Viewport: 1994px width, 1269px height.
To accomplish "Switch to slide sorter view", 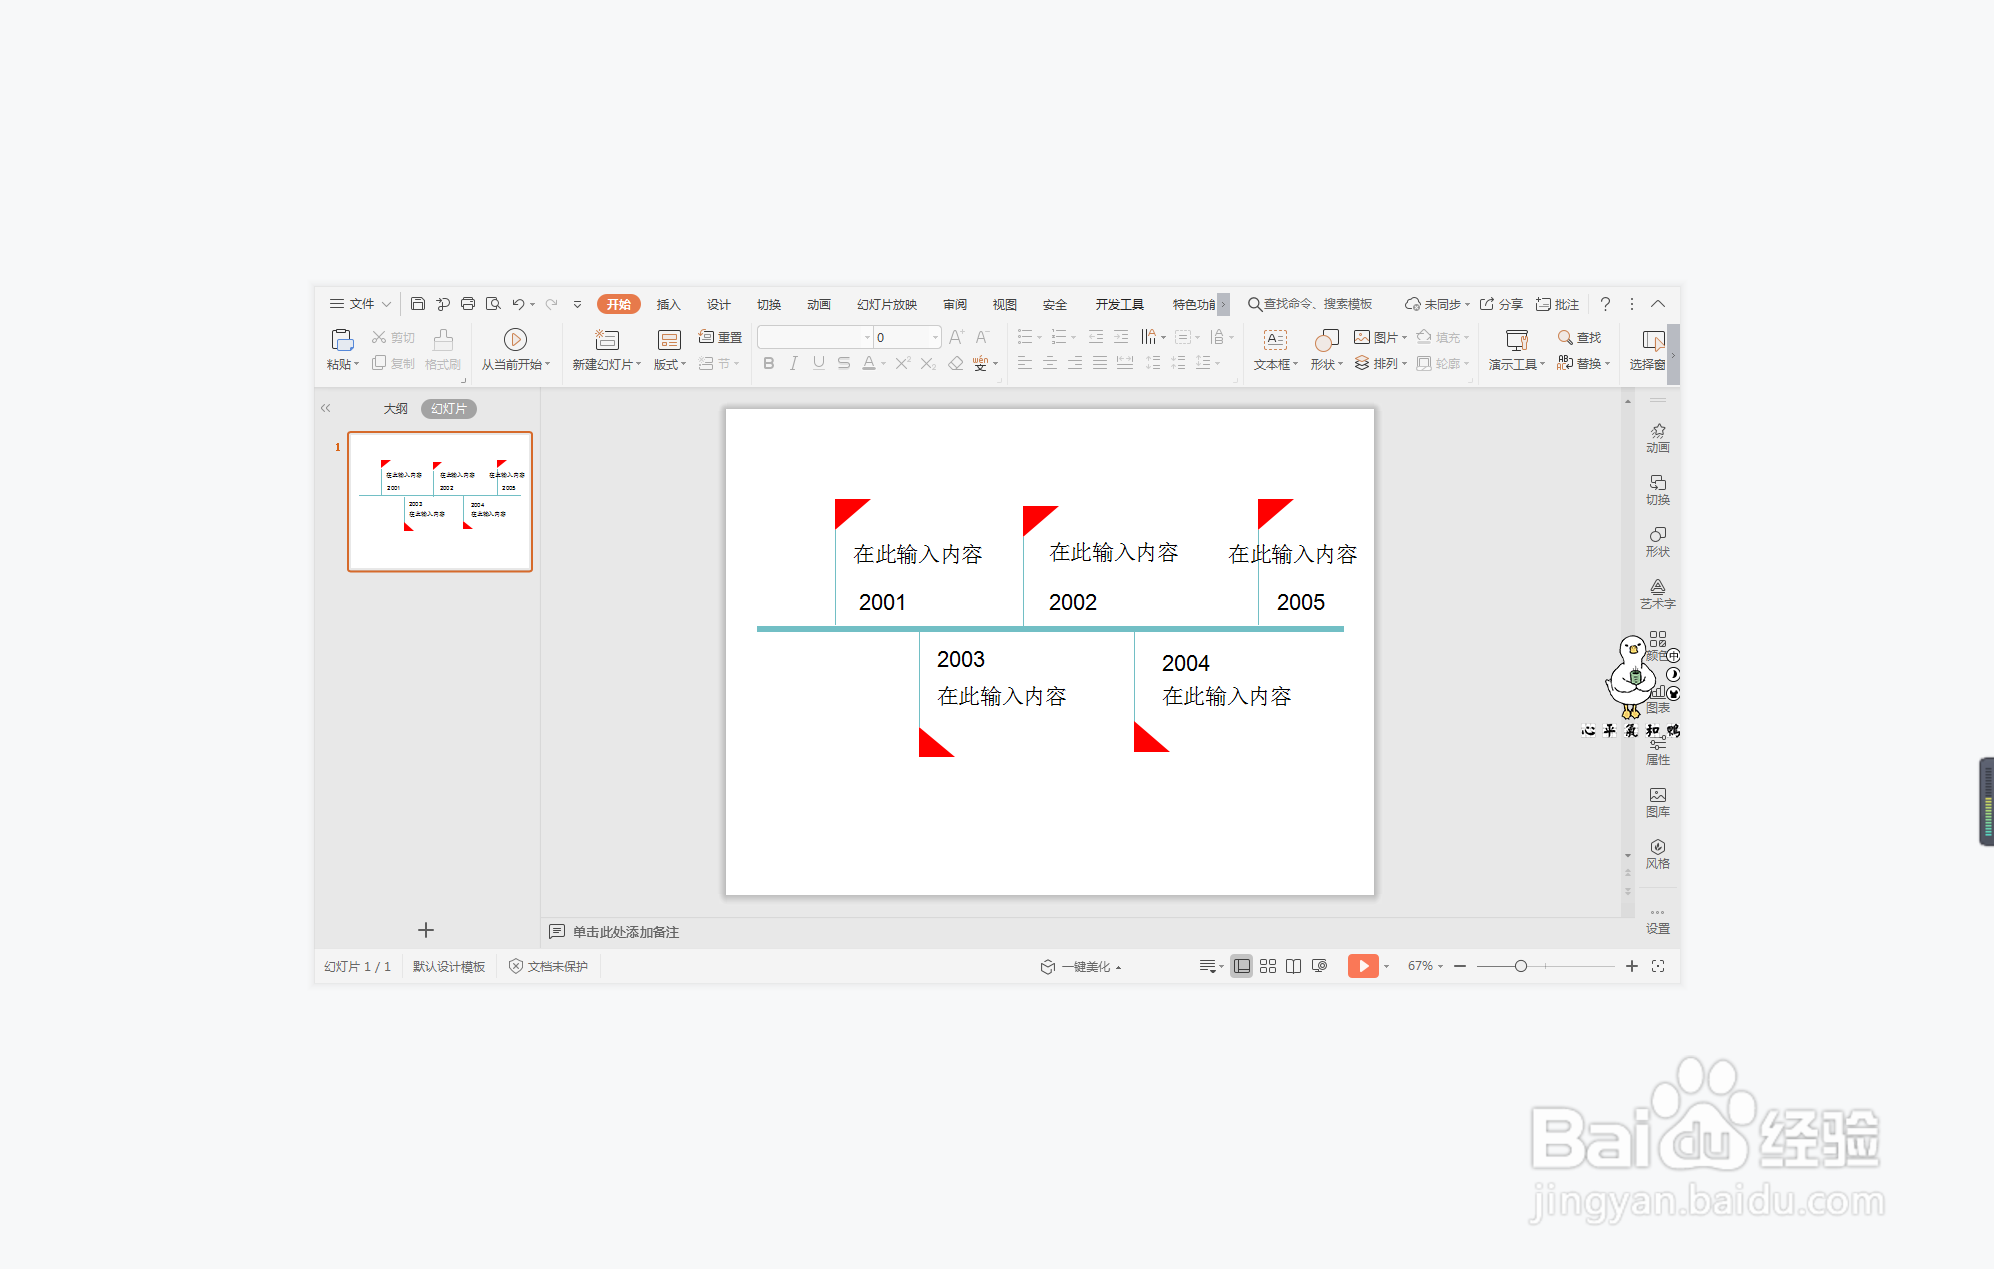I will click(1268, 966).
